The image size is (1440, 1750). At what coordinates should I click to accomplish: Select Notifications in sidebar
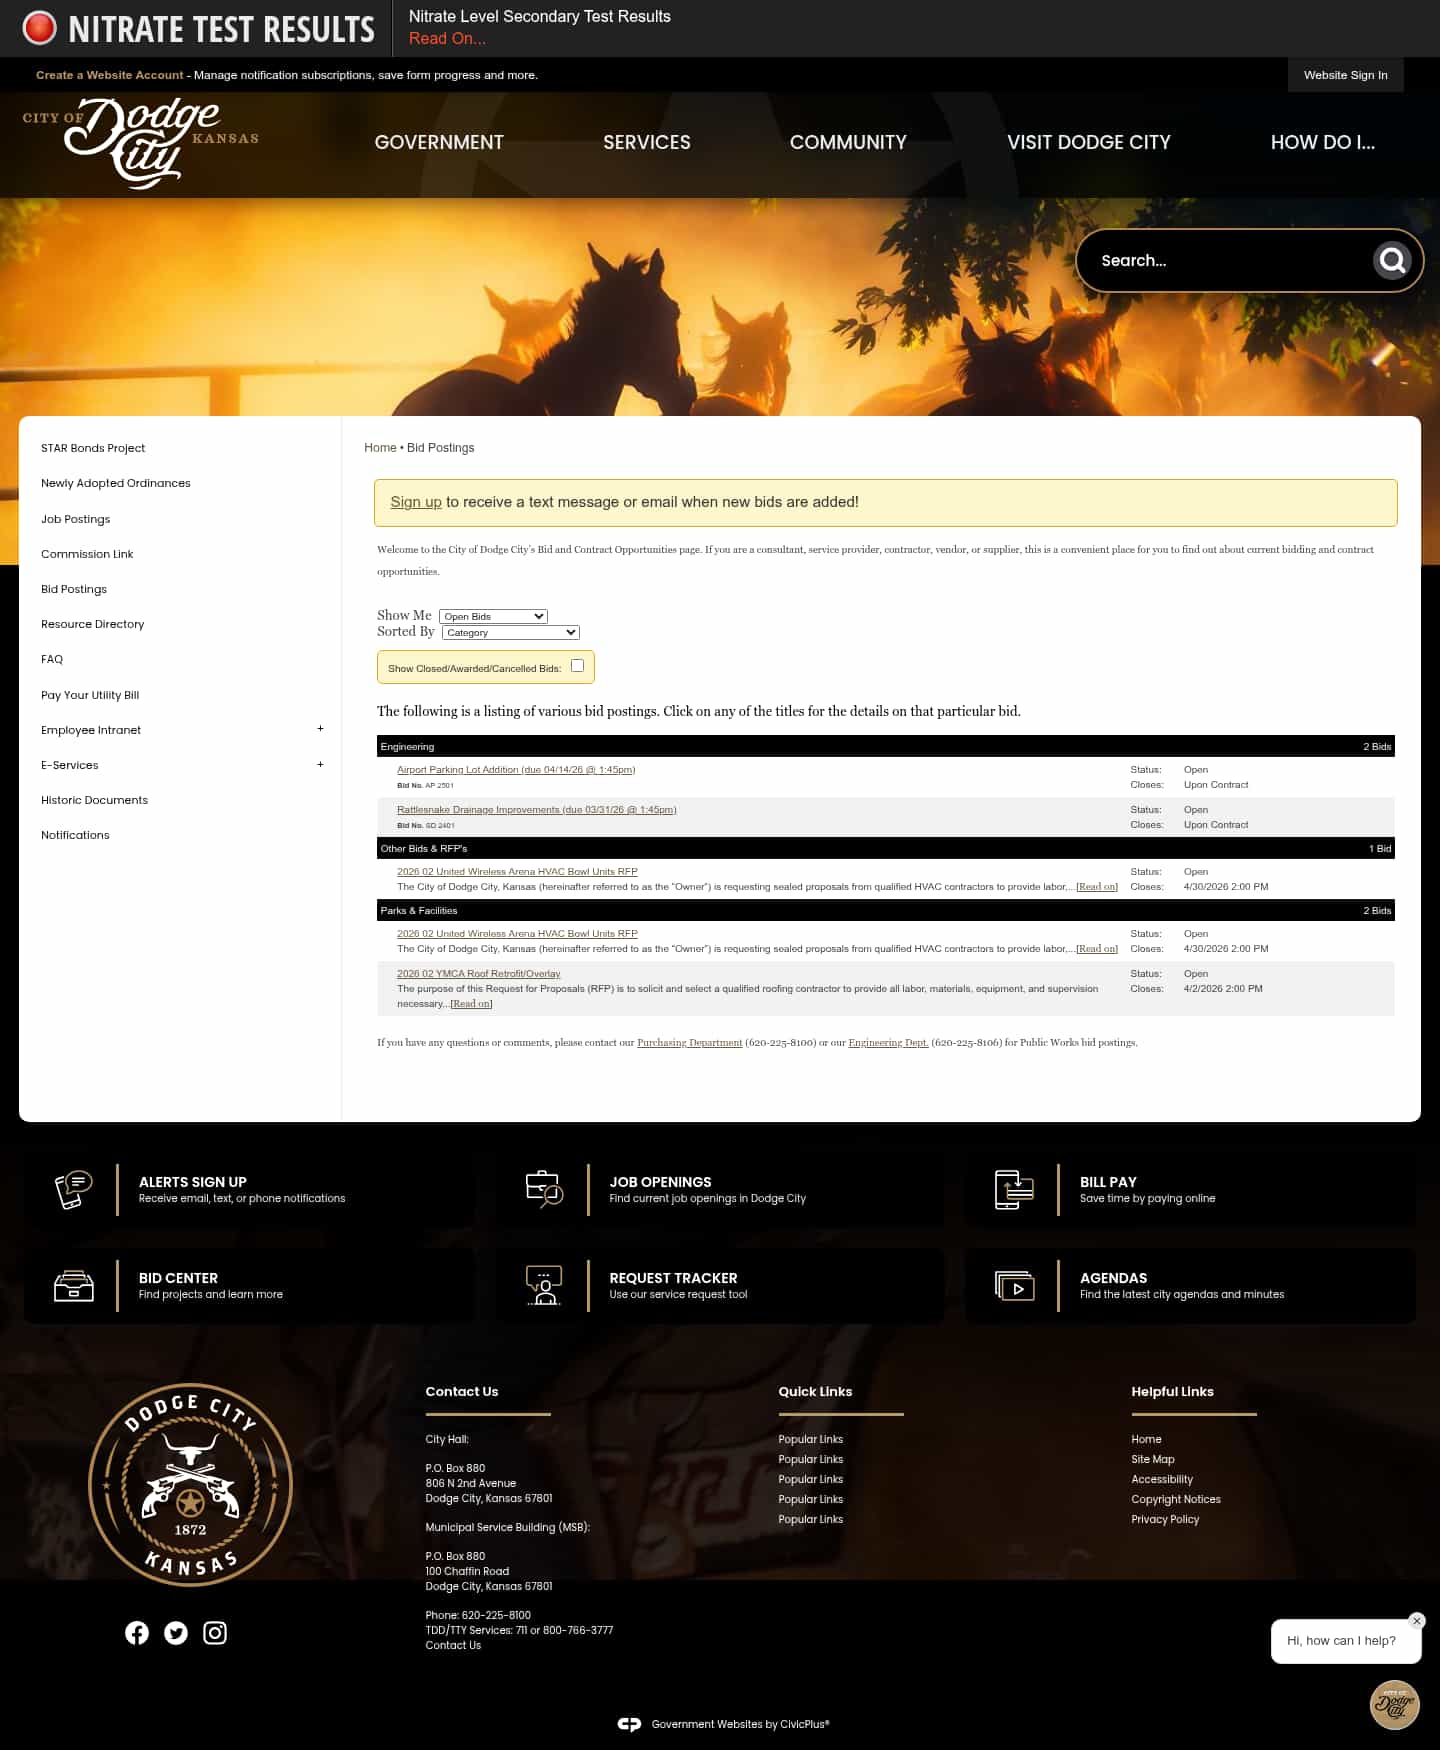point(76,835)
